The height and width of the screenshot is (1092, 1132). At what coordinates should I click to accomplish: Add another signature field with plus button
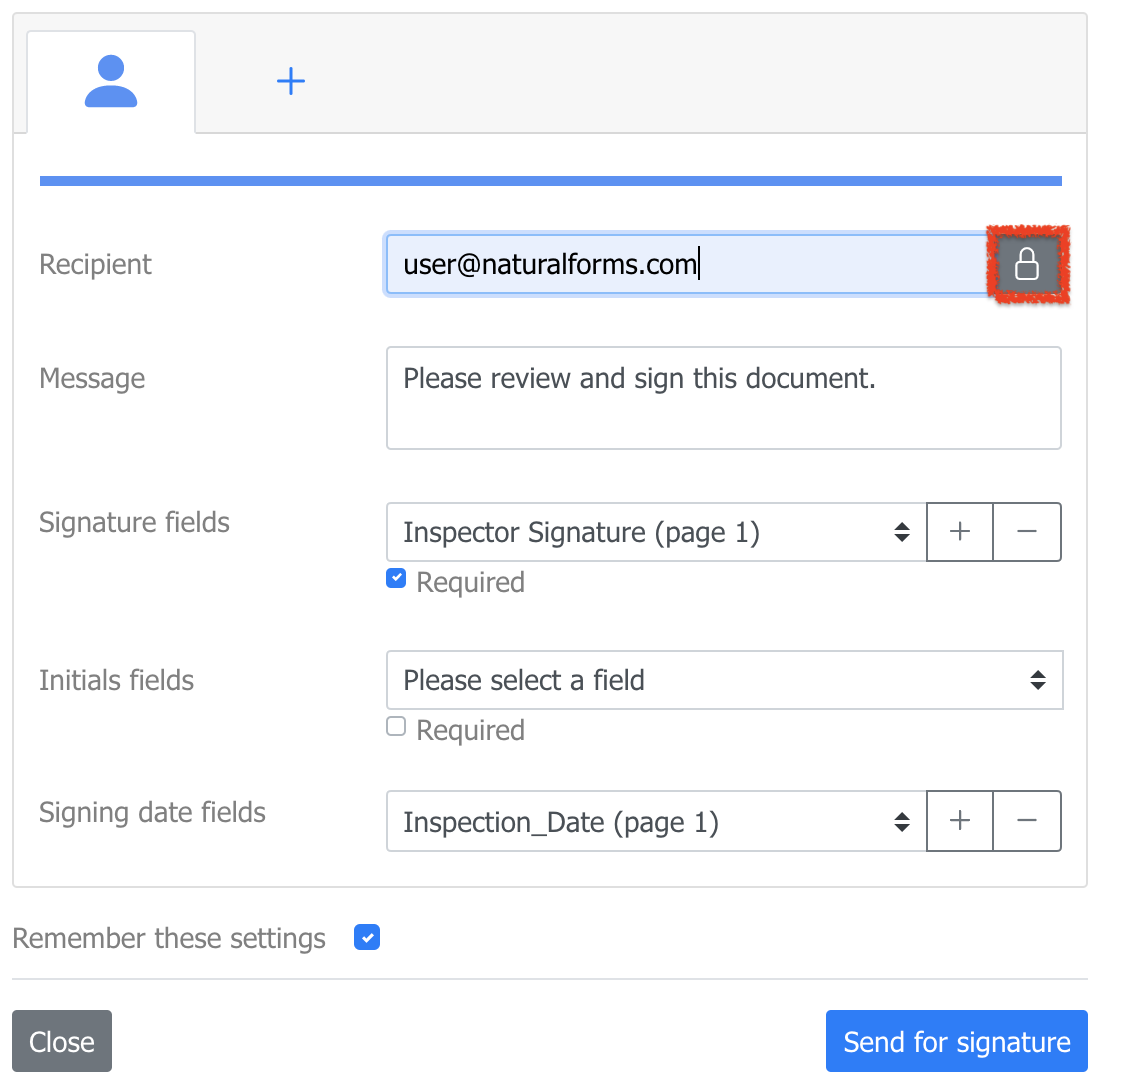[959, 532]
